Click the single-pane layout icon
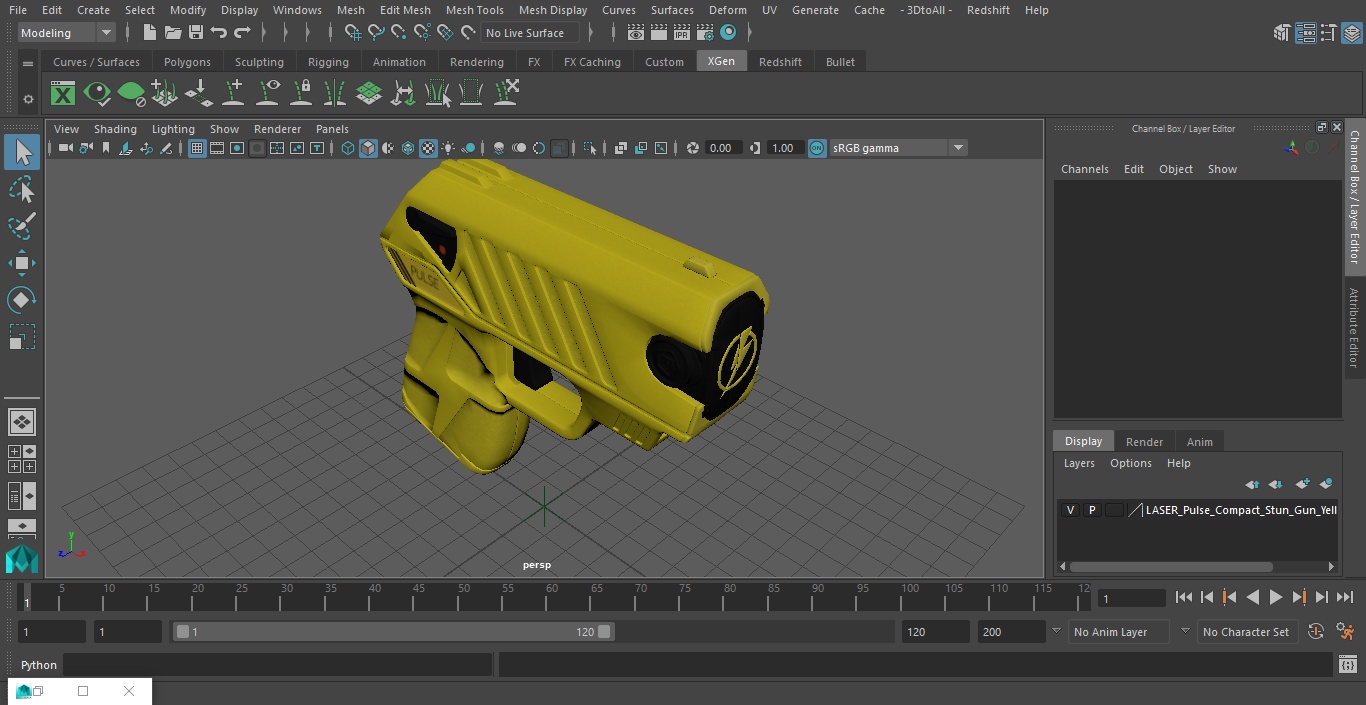This screenshot has width=1366, height=705. [x=22, y=422]
